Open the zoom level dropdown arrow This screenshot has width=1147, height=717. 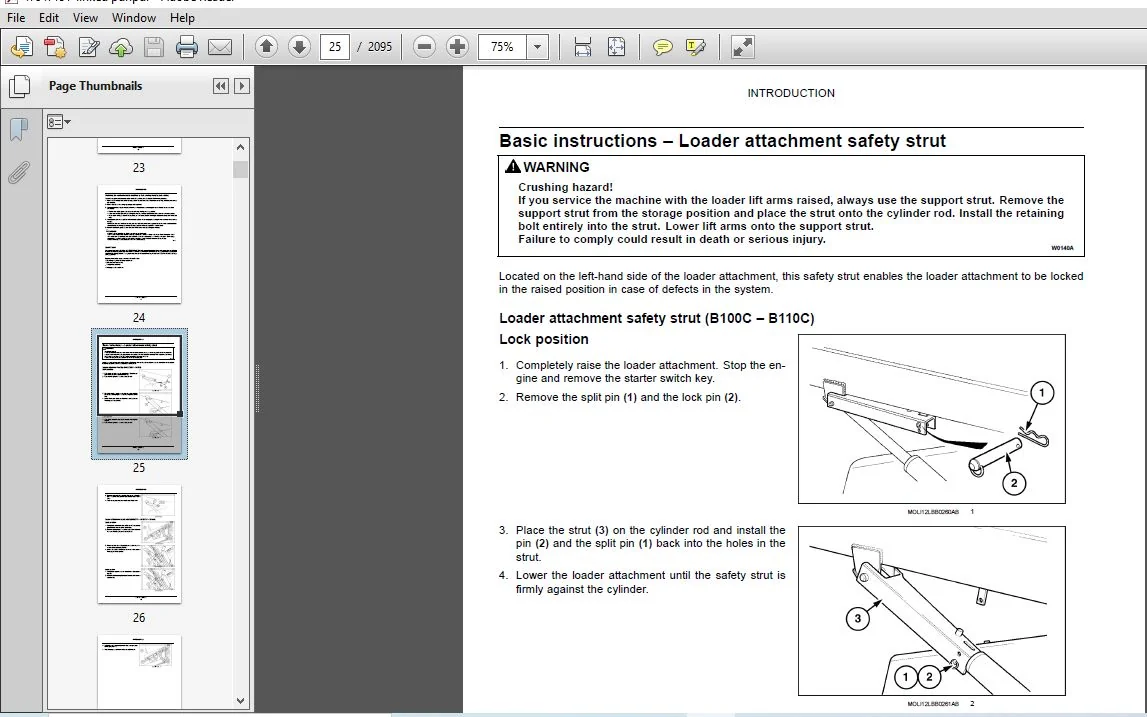(538, 47)
